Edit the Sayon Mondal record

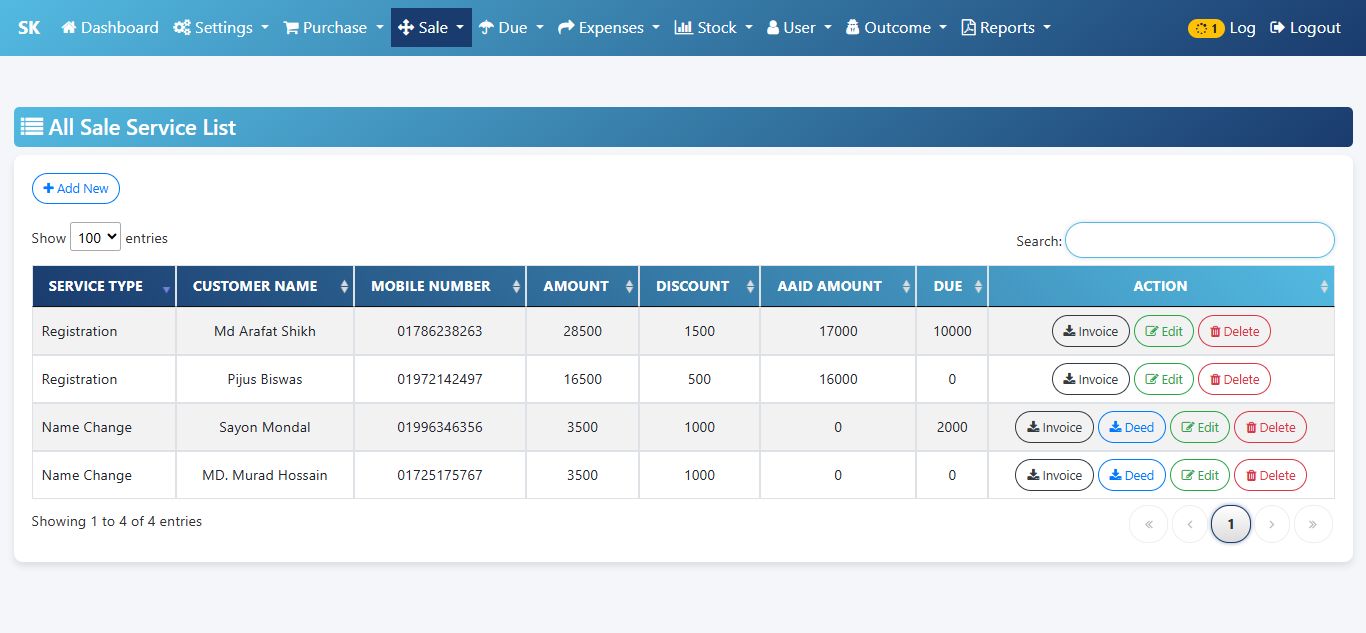click(x=1200, y=427)
